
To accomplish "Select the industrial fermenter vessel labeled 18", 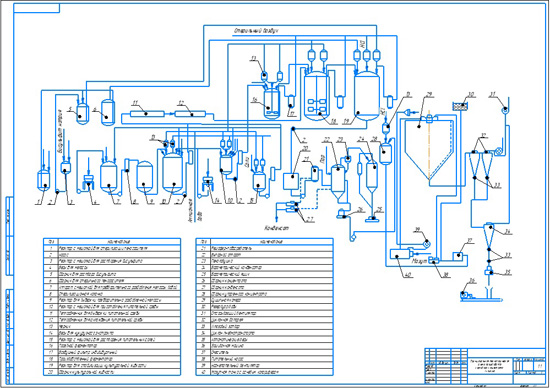I will [x=317, y=95].
